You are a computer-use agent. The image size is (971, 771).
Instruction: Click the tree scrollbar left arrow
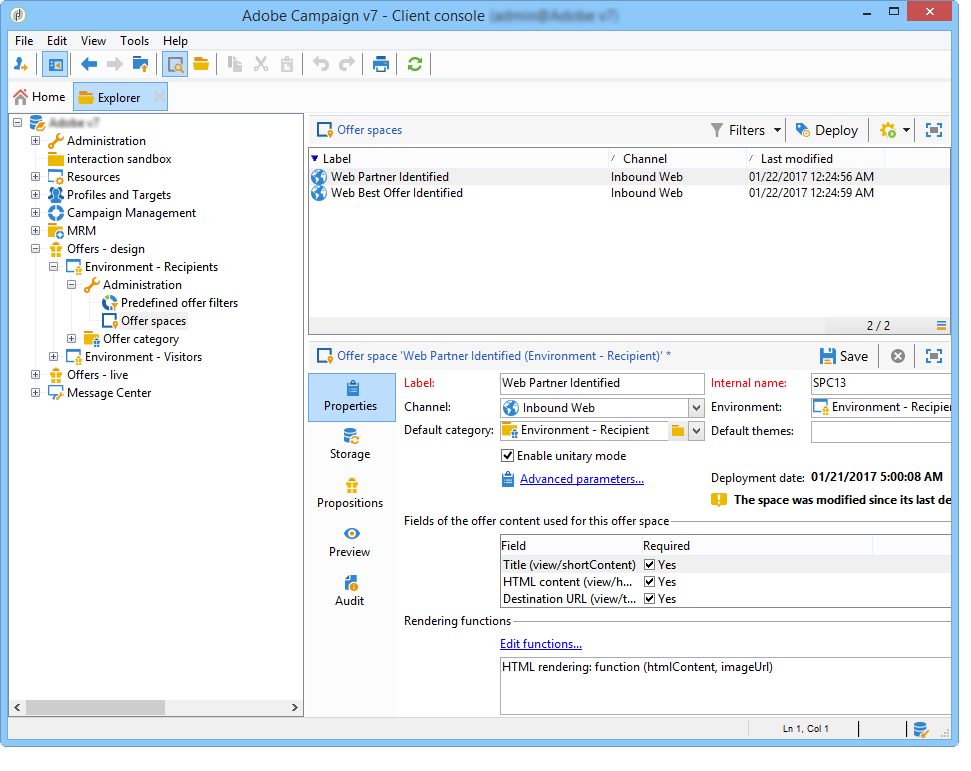click(x=17, y=707)
